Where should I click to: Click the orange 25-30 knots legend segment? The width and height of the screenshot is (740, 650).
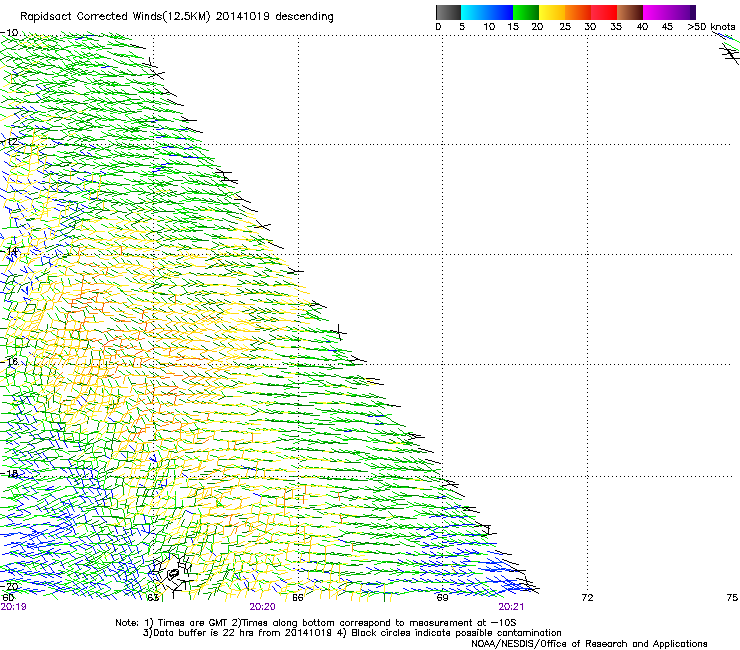(x=578, y=12)
